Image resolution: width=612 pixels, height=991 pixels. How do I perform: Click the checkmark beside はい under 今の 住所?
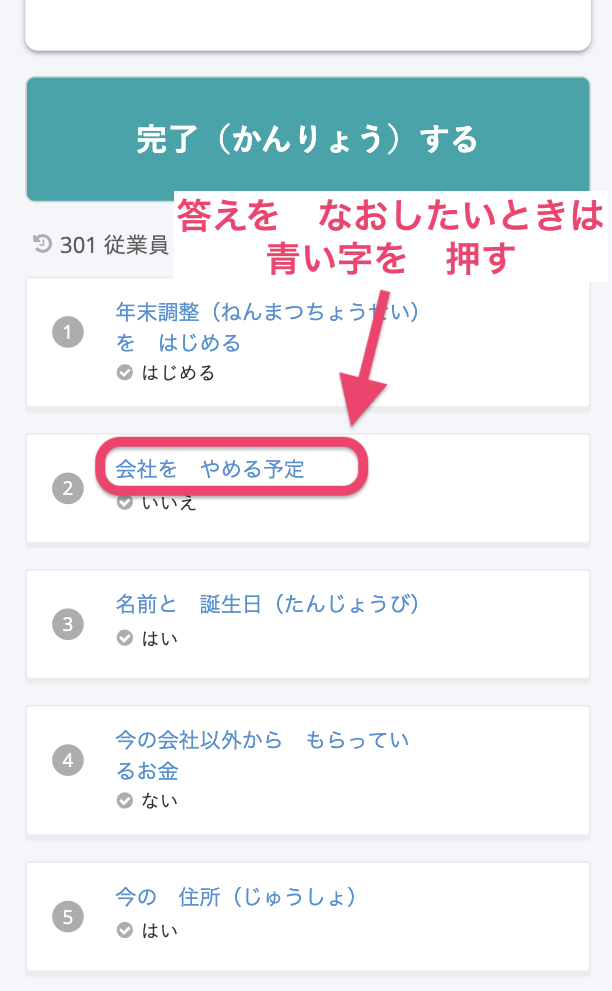click(125, 930)
